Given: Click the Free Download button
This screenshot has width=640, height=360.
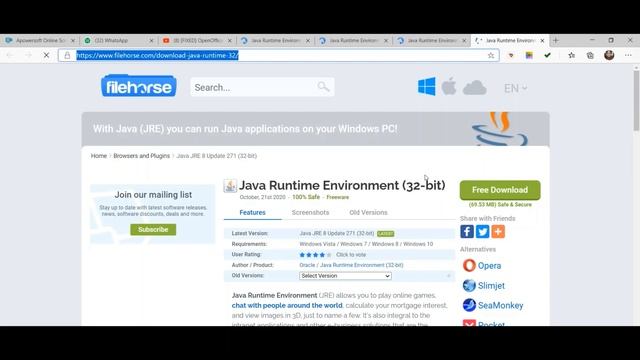Looking at the screenshot, I should 500,190.
